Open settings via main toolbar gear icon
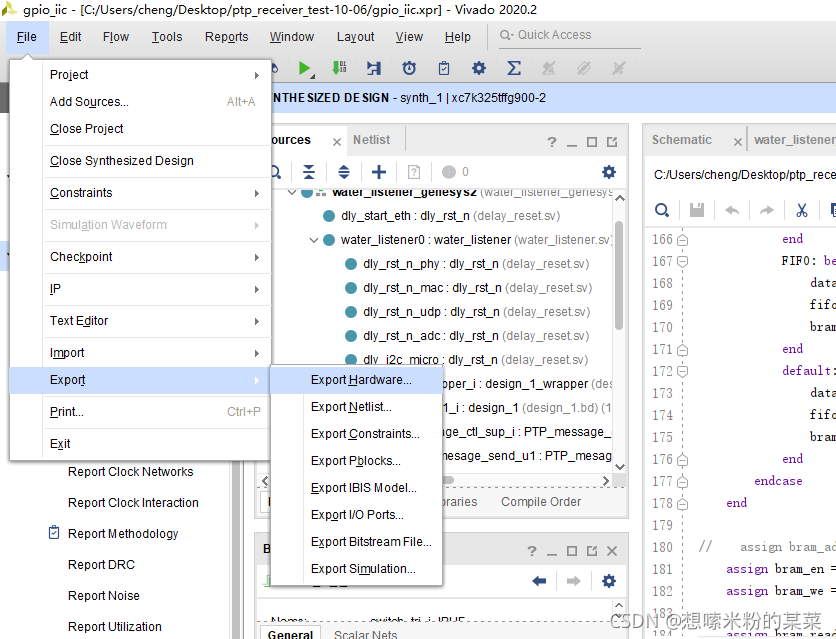The width and height of the screenshot is (836, 639). (479, 68)
